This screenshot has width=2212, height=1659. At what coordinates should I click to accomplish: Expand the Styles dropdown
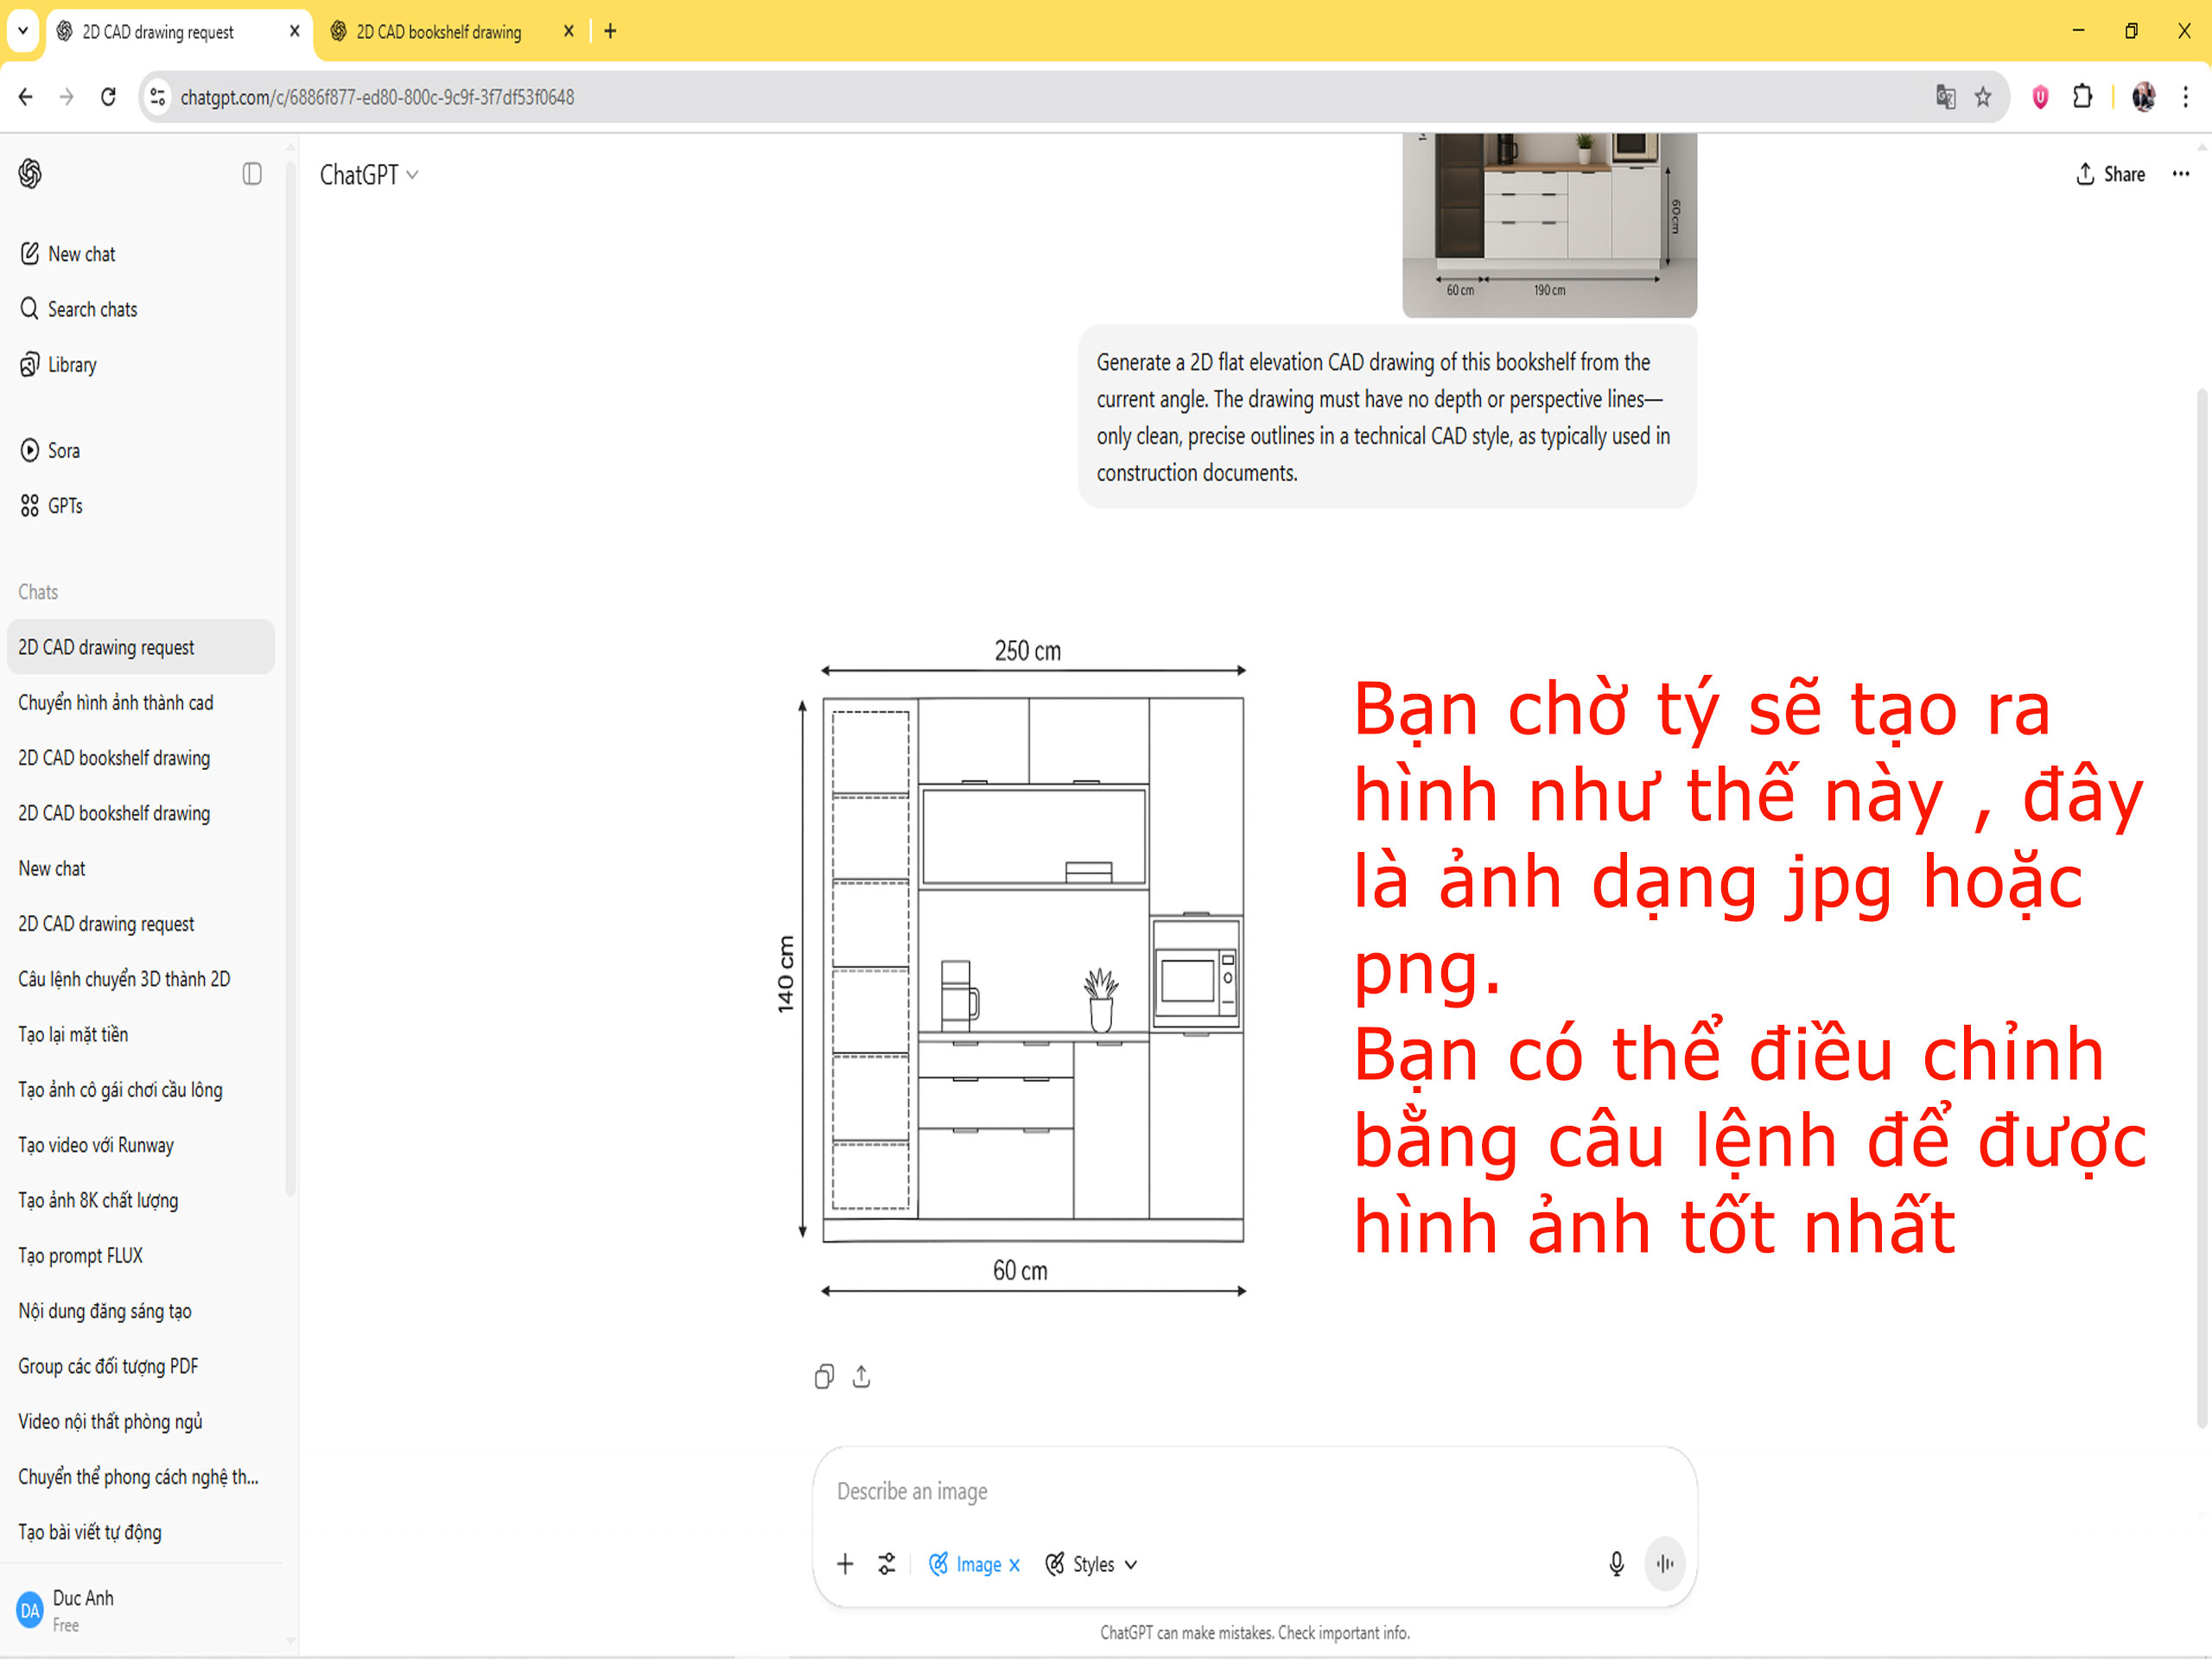point(1092,1564)
